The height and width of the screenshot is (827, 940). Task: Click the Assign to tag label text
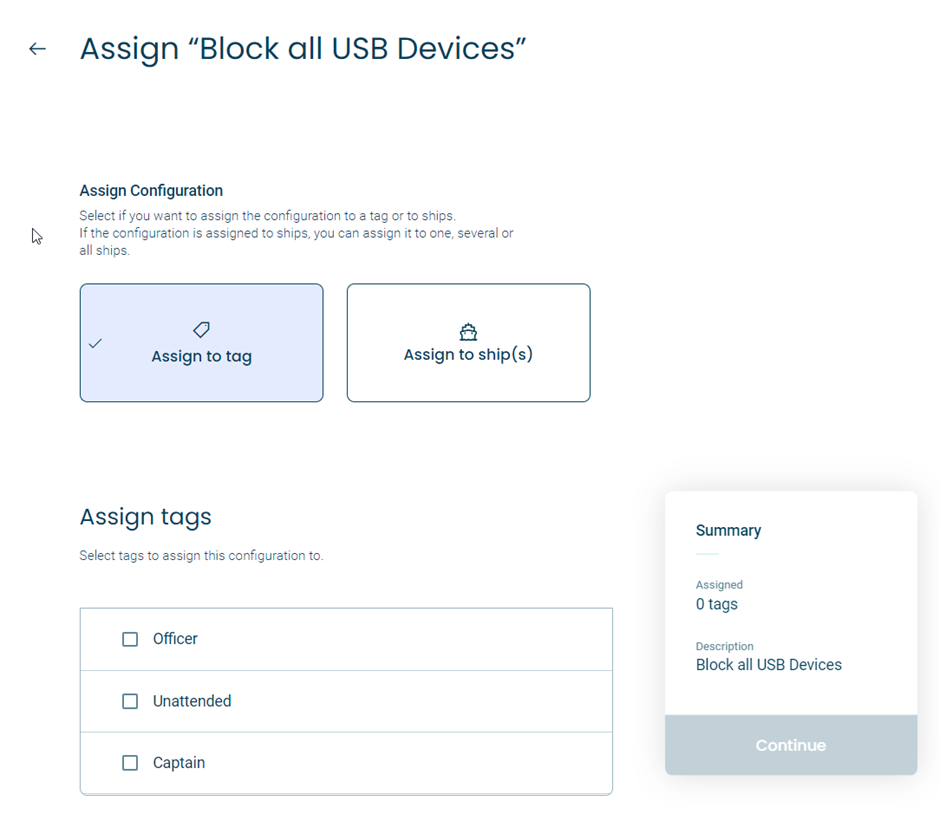[201, 357]
